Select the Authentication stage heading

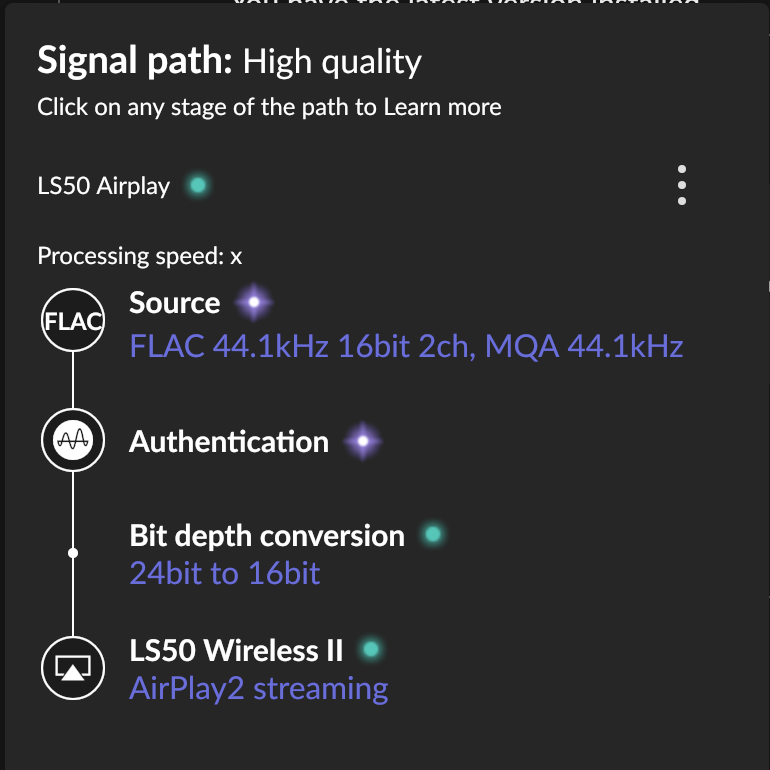tap(229, 441)
